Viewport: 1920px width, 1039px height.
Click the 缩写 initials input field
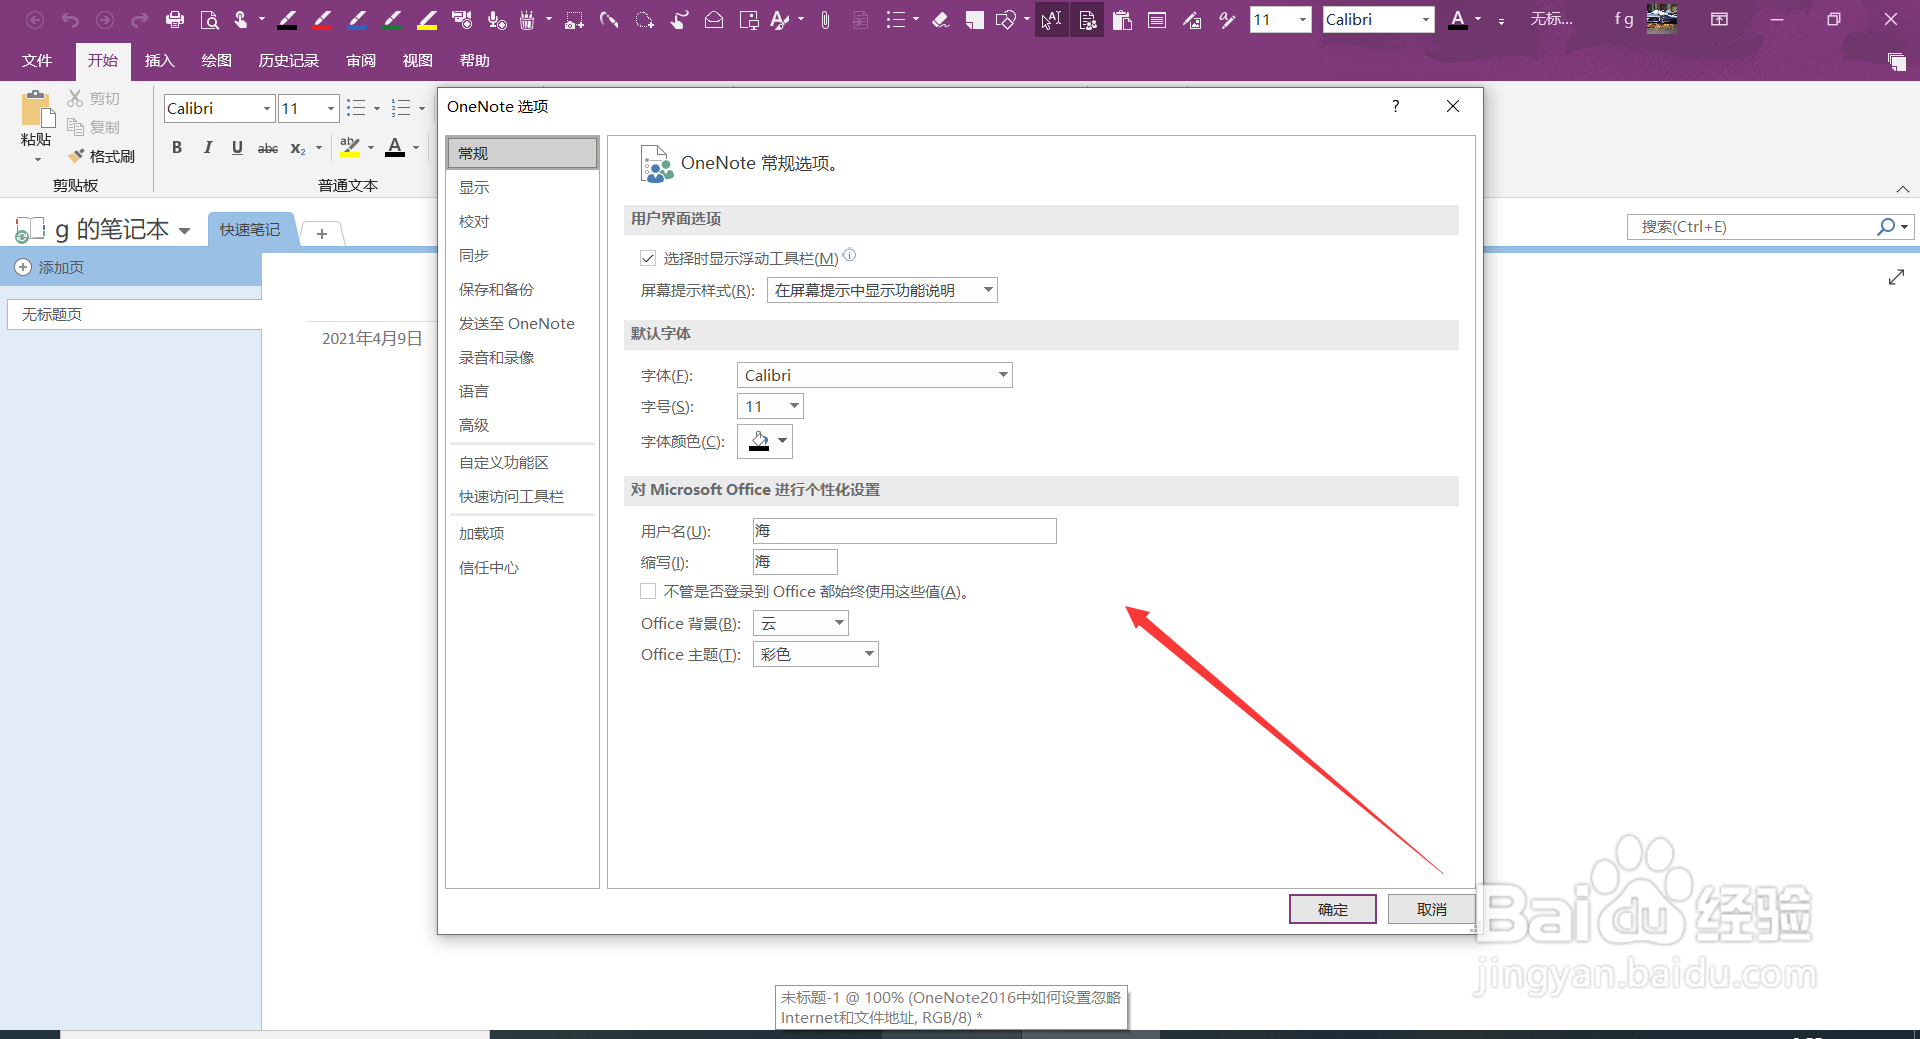[x=795, y=562]
